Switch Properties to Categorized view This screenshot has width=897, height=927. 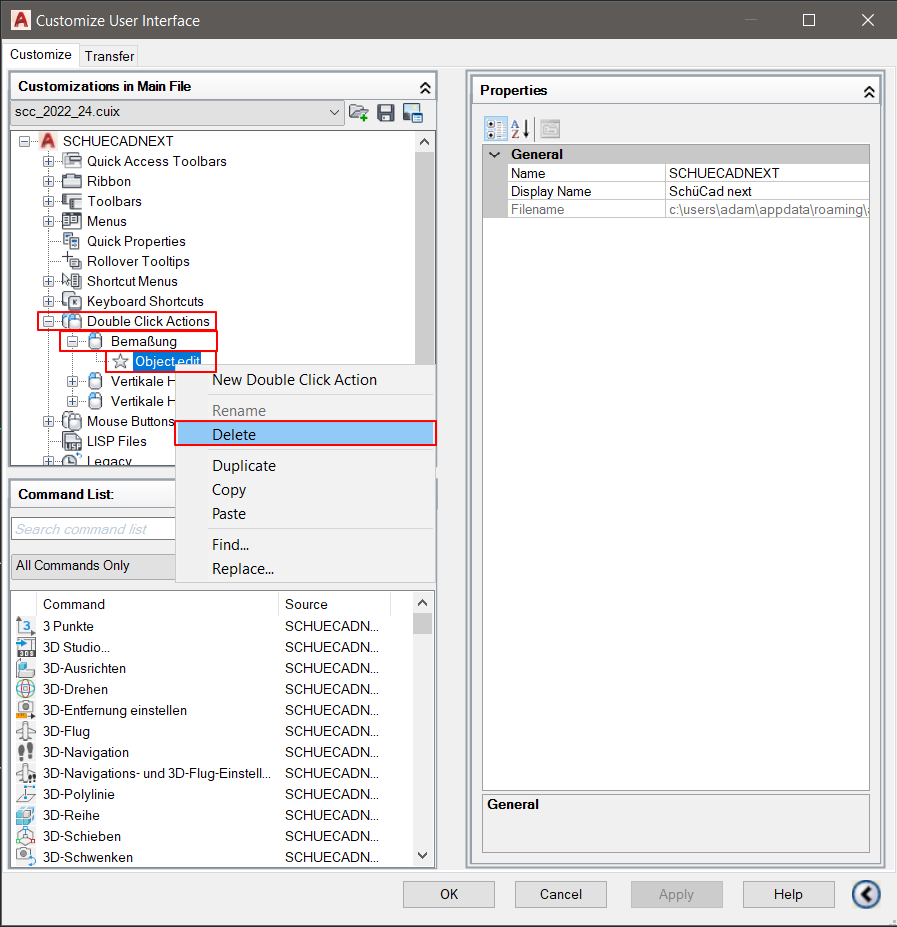(x=495, y=129)
